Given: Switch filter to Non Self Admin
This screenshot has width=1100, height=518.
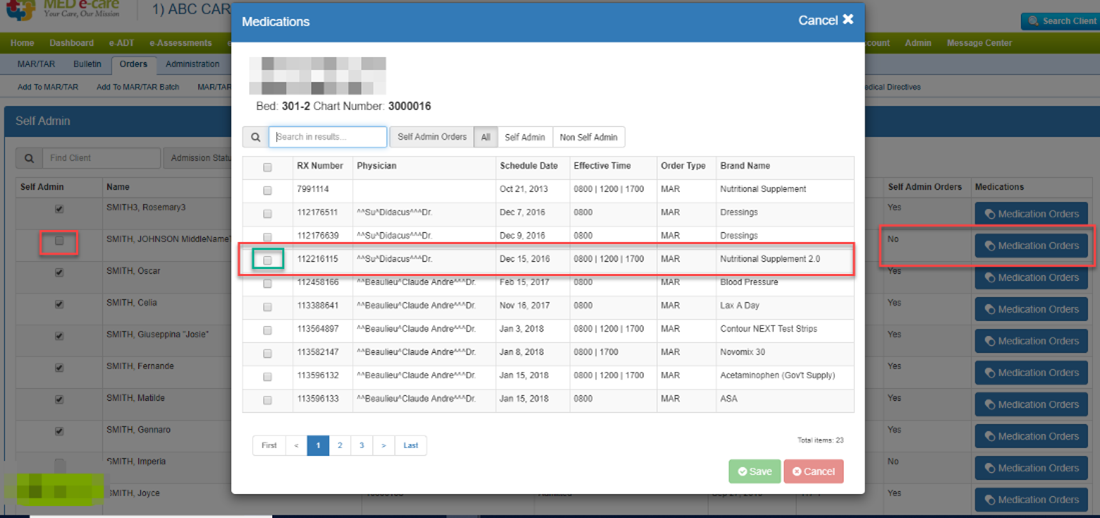Looking at the screenshot, I should (588, 137).
